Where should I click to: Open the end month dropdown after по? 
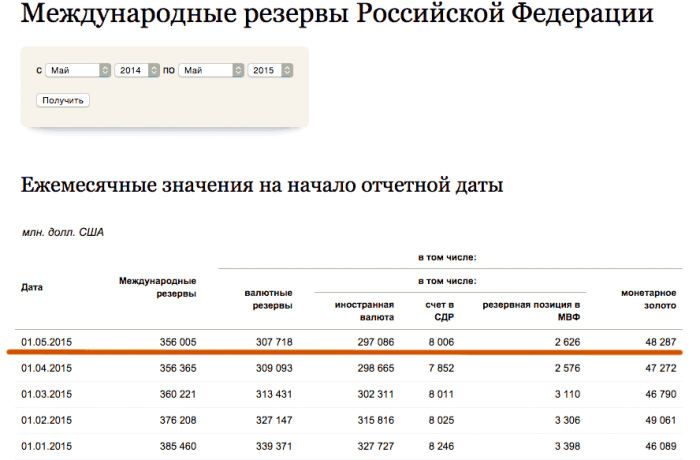click(211, 70)
